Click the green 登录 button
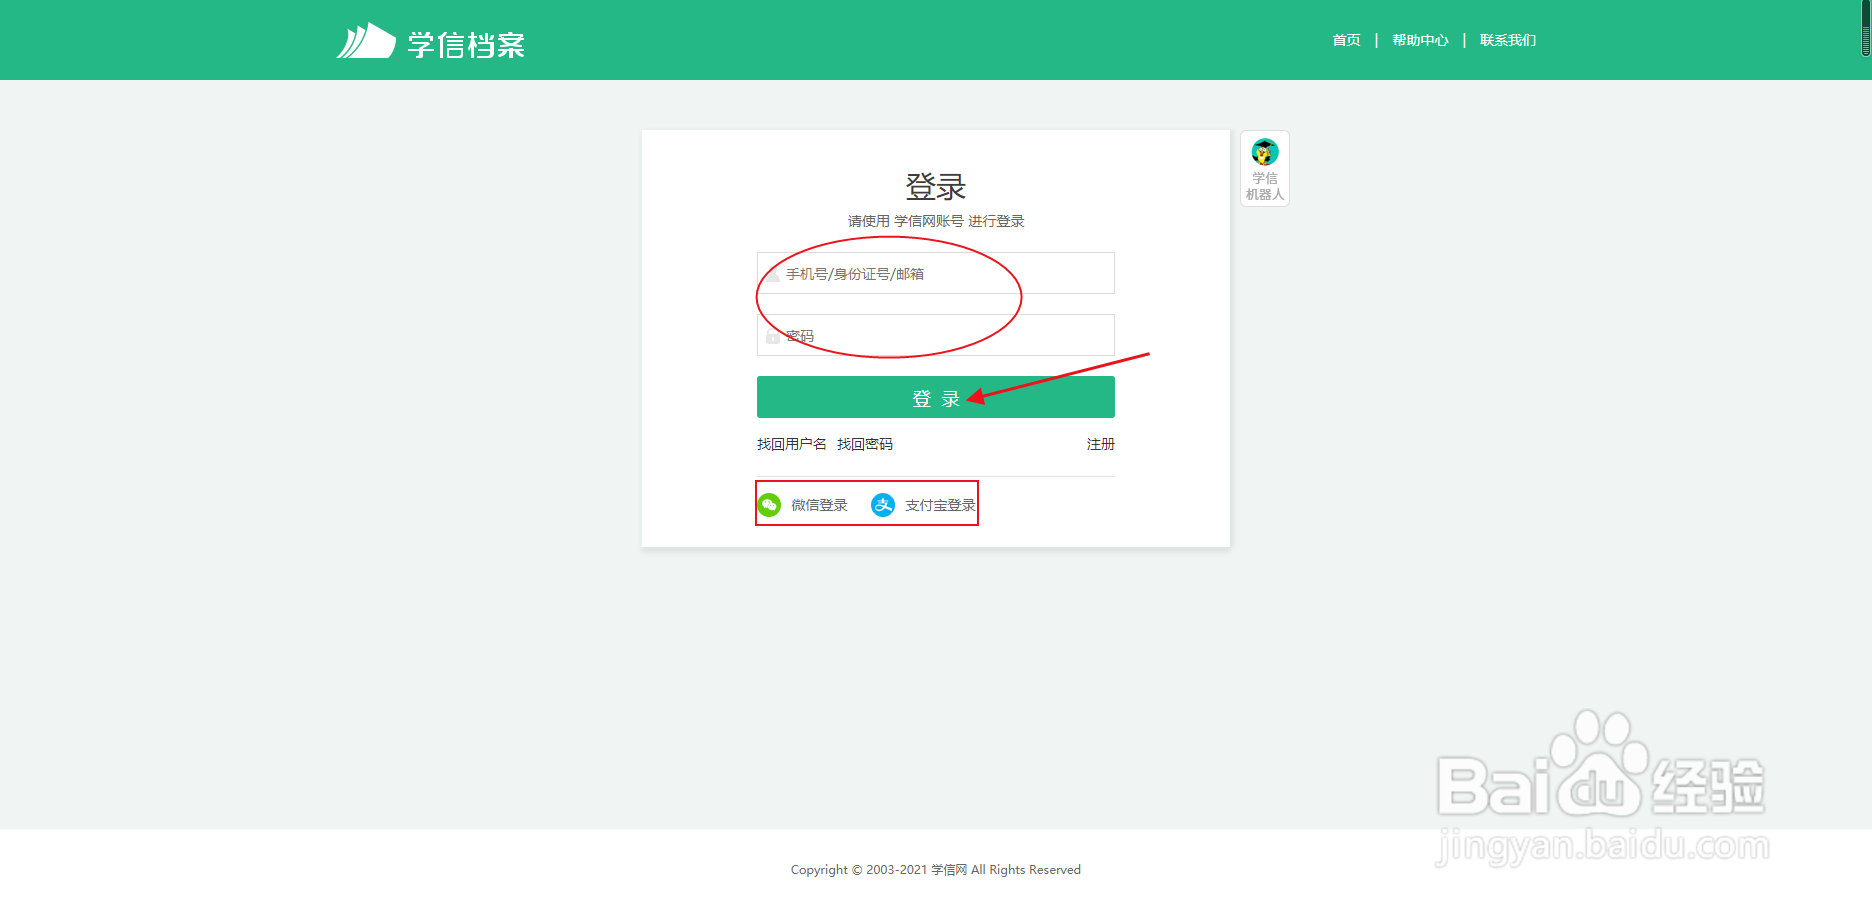This screenshot has width=1872, height=909. pyautogui.click(x=935, y=396)
